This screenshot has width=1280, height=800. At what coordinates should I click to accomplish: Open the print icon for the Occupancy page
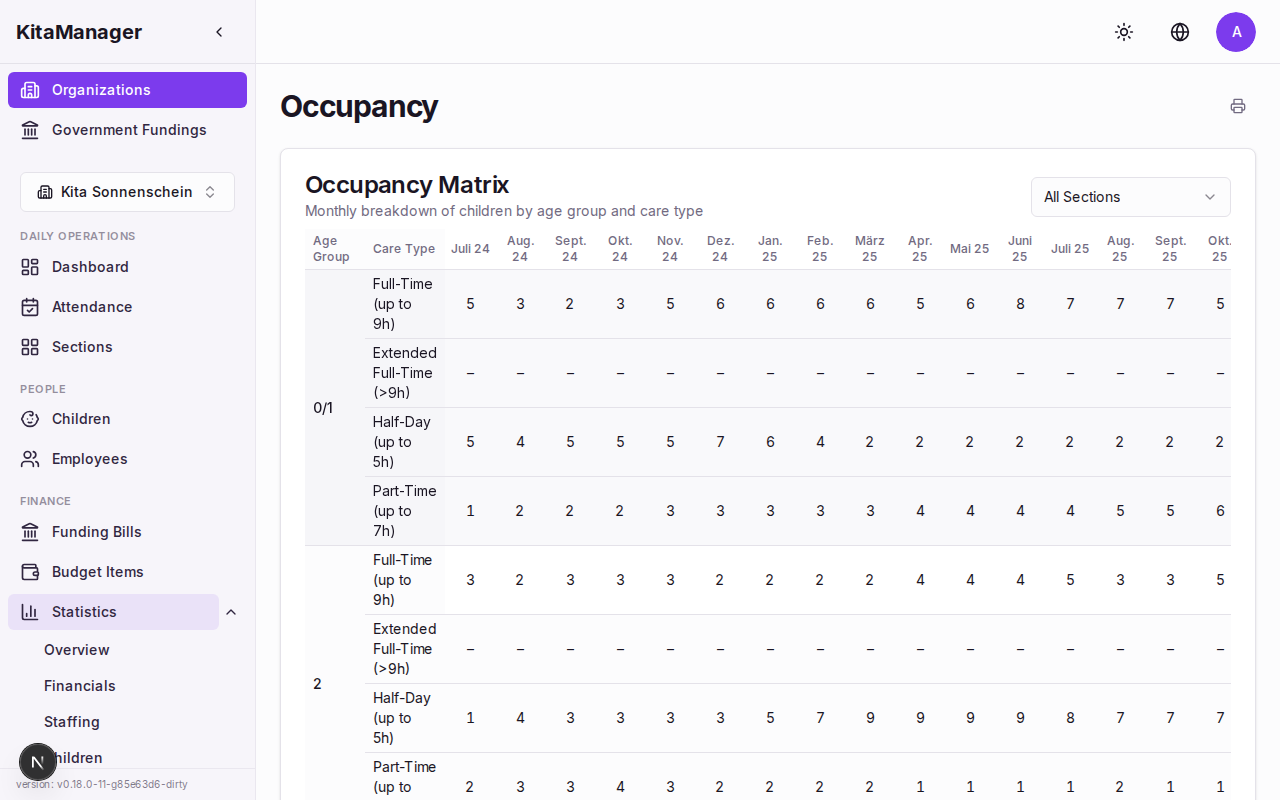click(1238, 105)
